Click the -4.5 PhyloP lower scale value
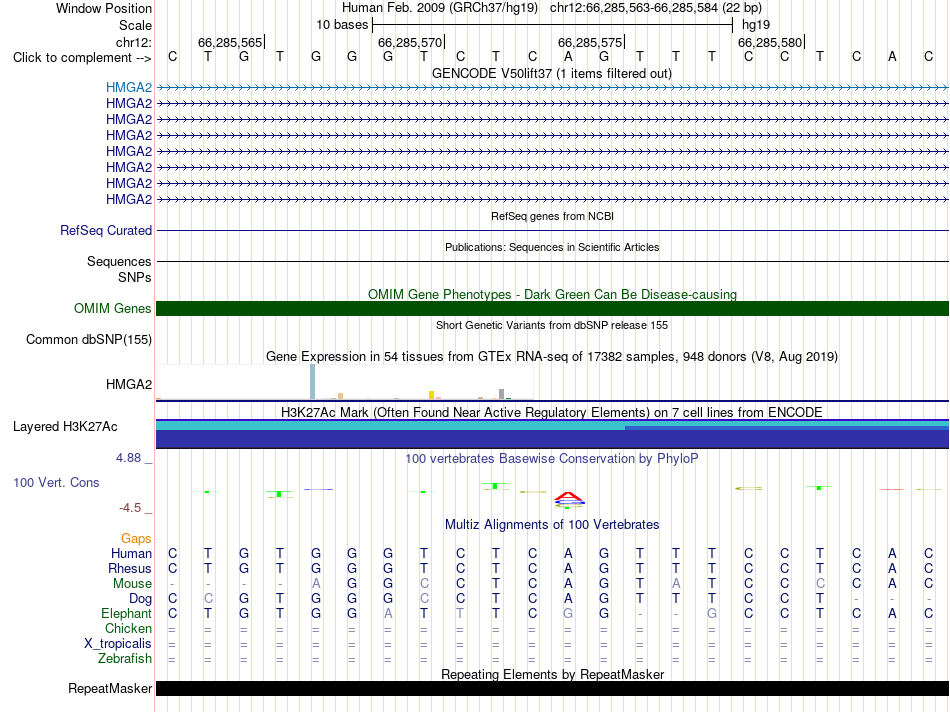950x712 pixels. [x=130, y=508]
